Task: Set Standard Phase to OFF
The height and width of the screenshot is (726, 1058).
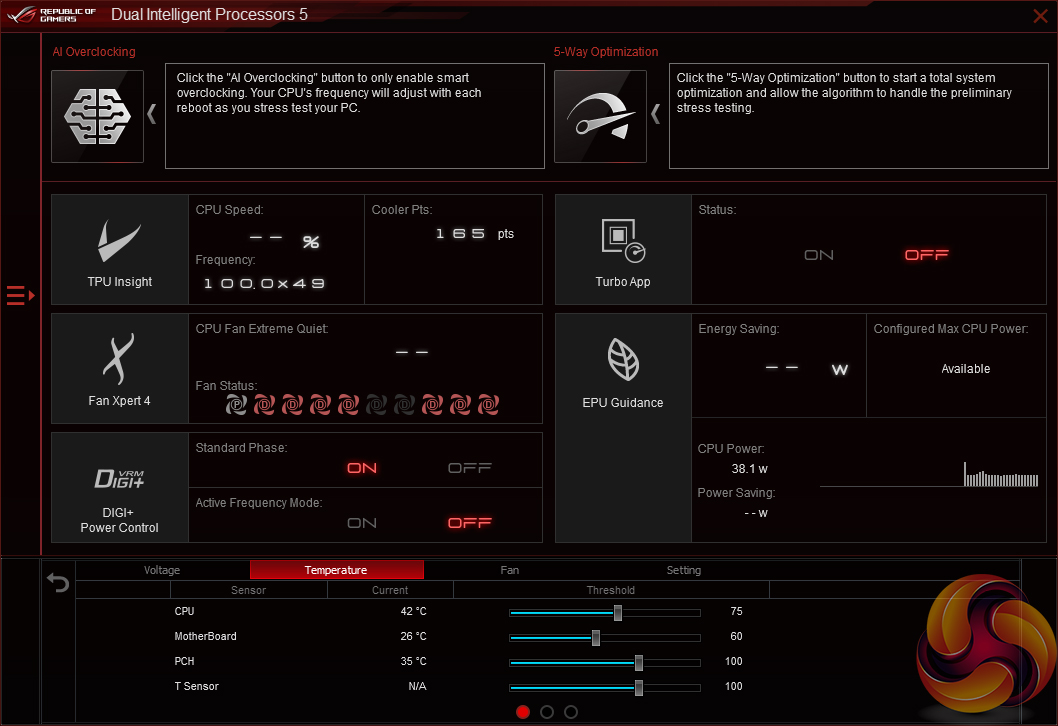Action: point(469,468)
